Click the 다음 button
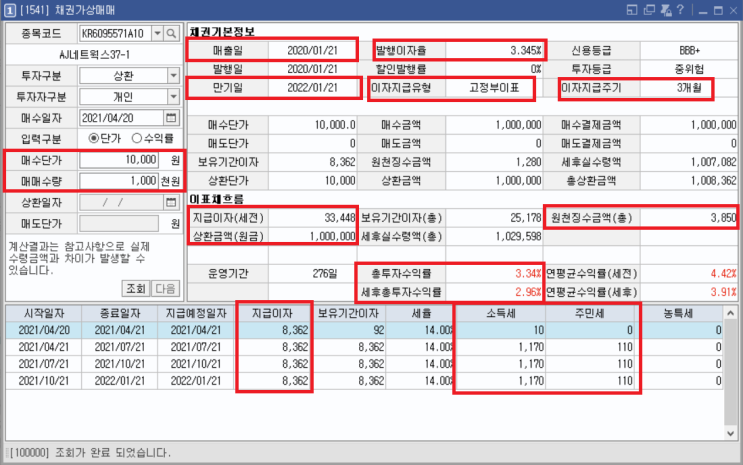 pos(165,288)
